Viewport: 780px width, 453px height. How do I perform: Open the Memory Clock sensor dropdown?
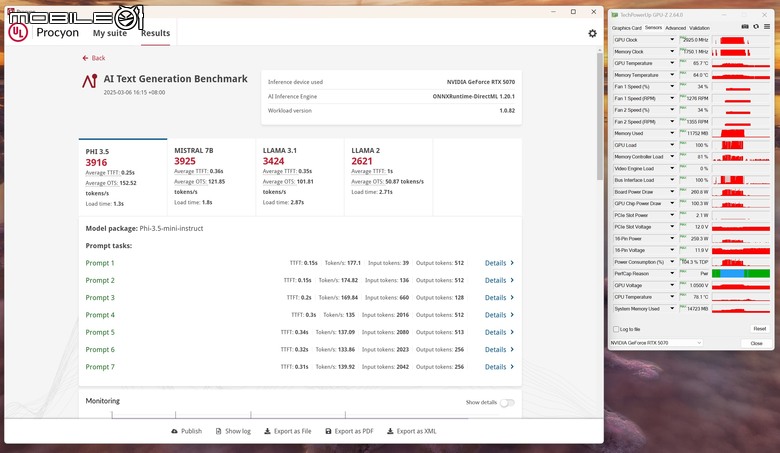[672, 51]
